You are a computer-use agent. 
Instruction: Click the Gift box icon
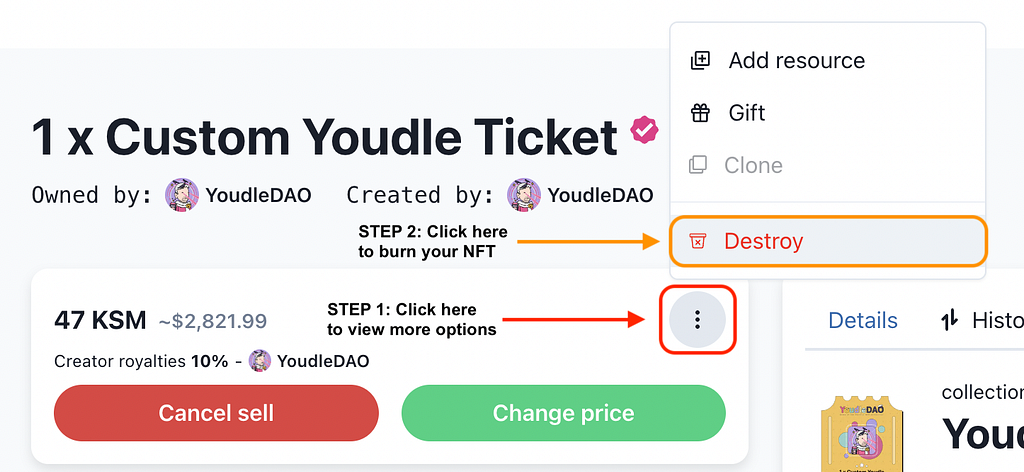pyautogui.click(x=700, y=113)
